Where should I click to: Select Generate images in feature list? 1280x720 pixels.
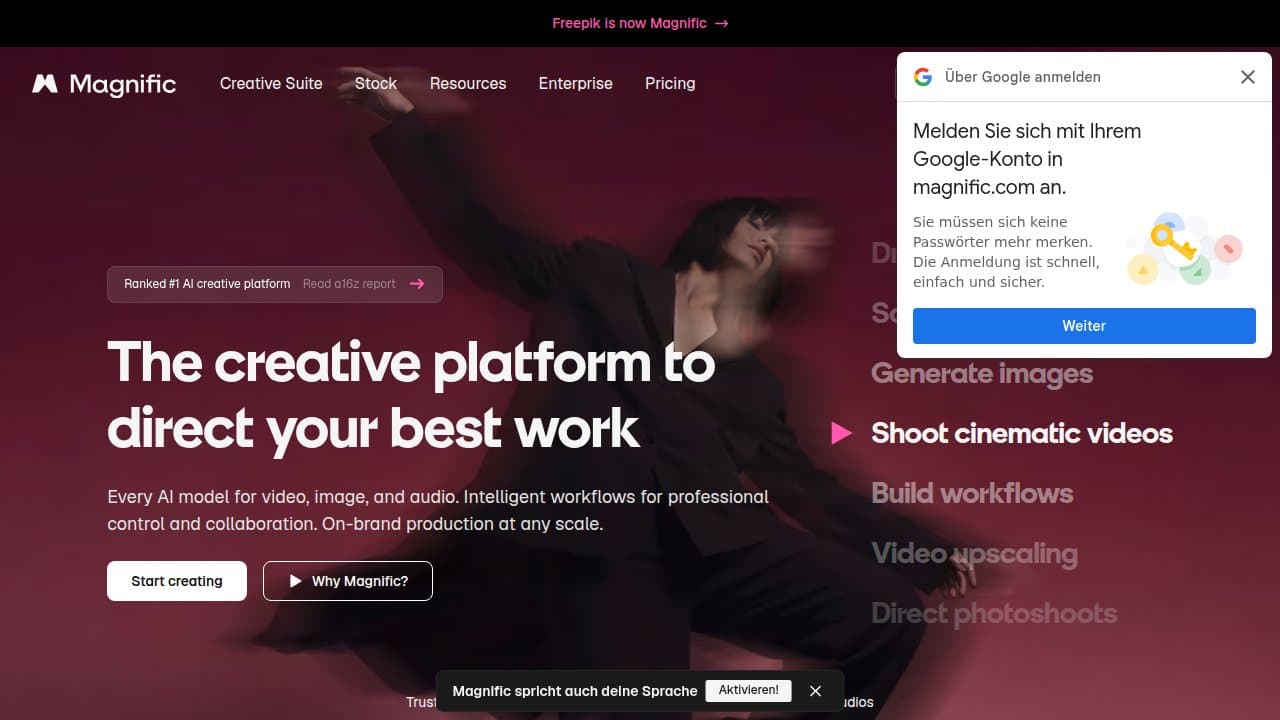tap(982, 373)
